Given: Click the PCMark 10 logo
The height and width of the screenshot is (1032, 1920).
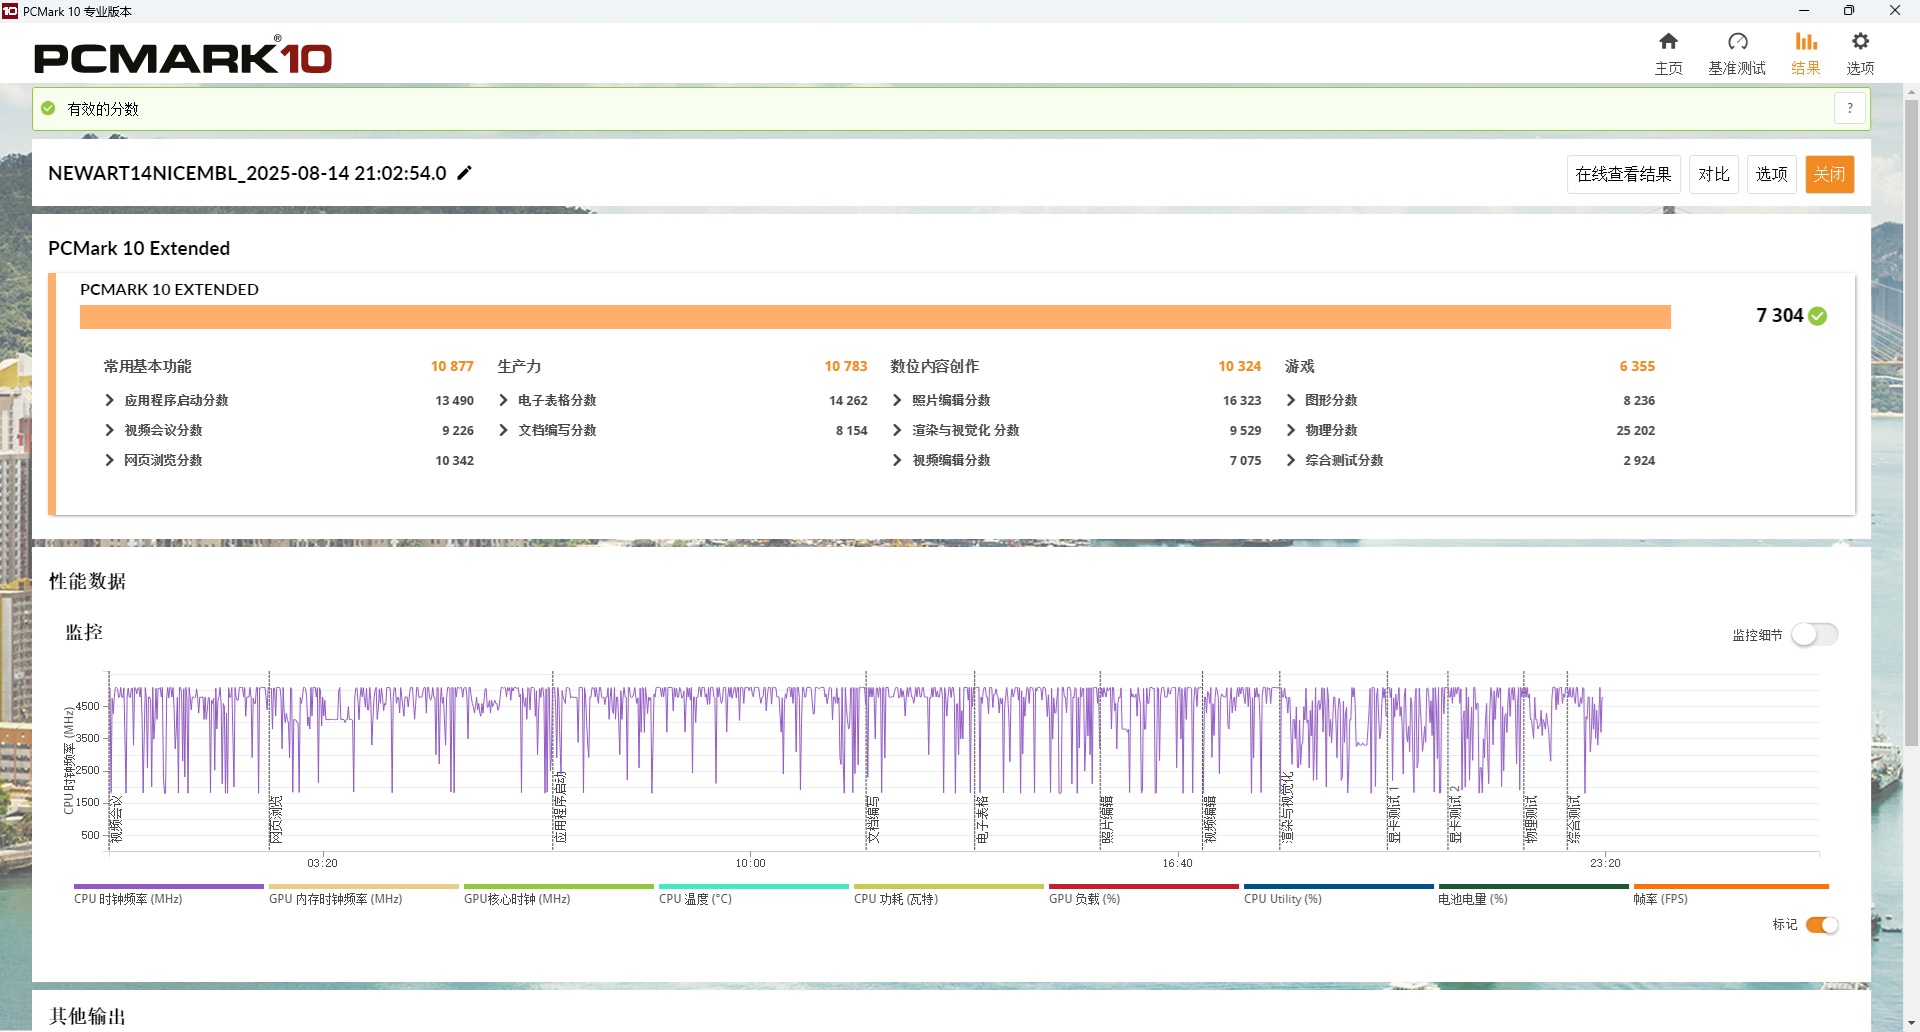Looking at the screenshot, I should pyautogui.click(x=183, y=56).
